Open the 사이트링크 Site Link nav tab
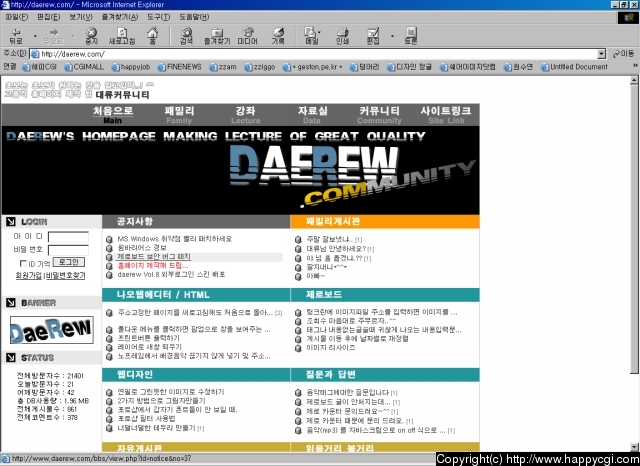The width and height of the screenshot is (640, 466). [x=446, y=114]
